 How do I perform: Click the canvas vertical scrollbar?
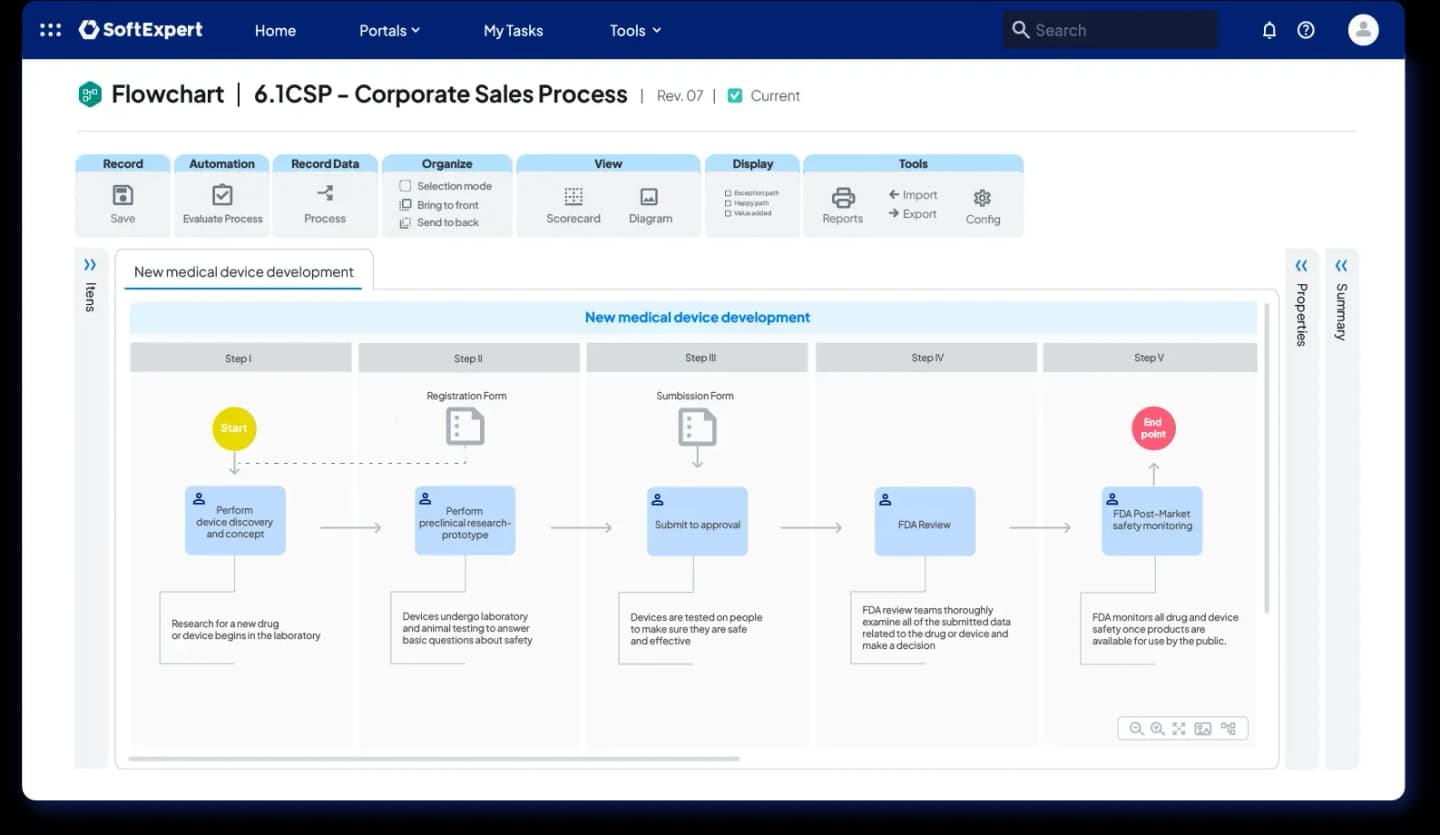(x=1267, y=459)
